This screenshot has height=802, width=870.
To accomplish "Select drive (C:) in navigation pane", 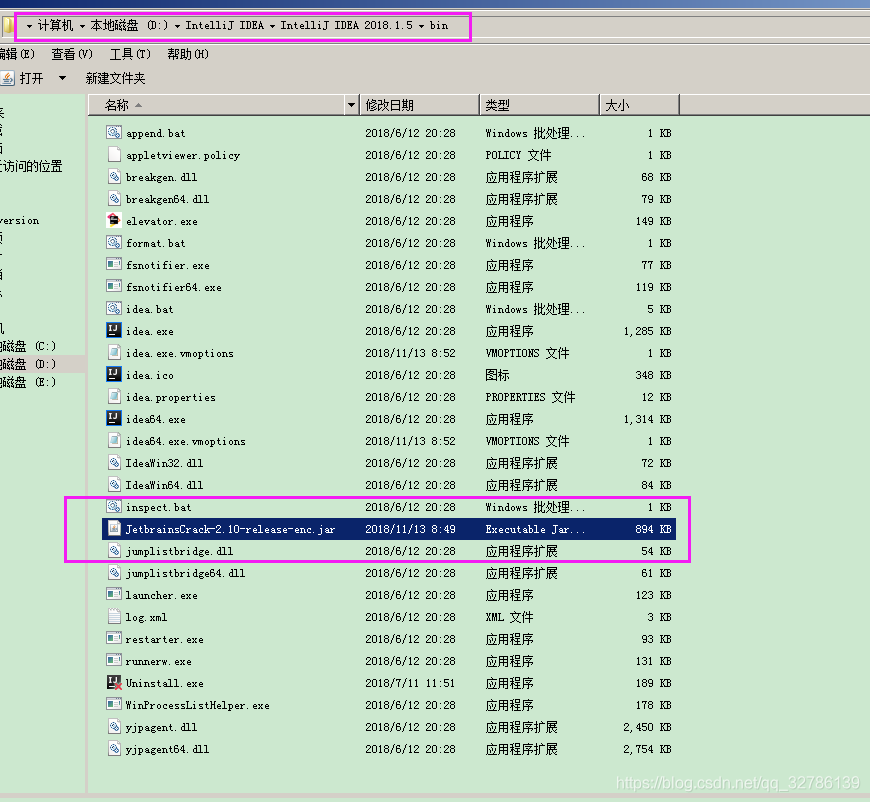I will (x=28, y=346).
